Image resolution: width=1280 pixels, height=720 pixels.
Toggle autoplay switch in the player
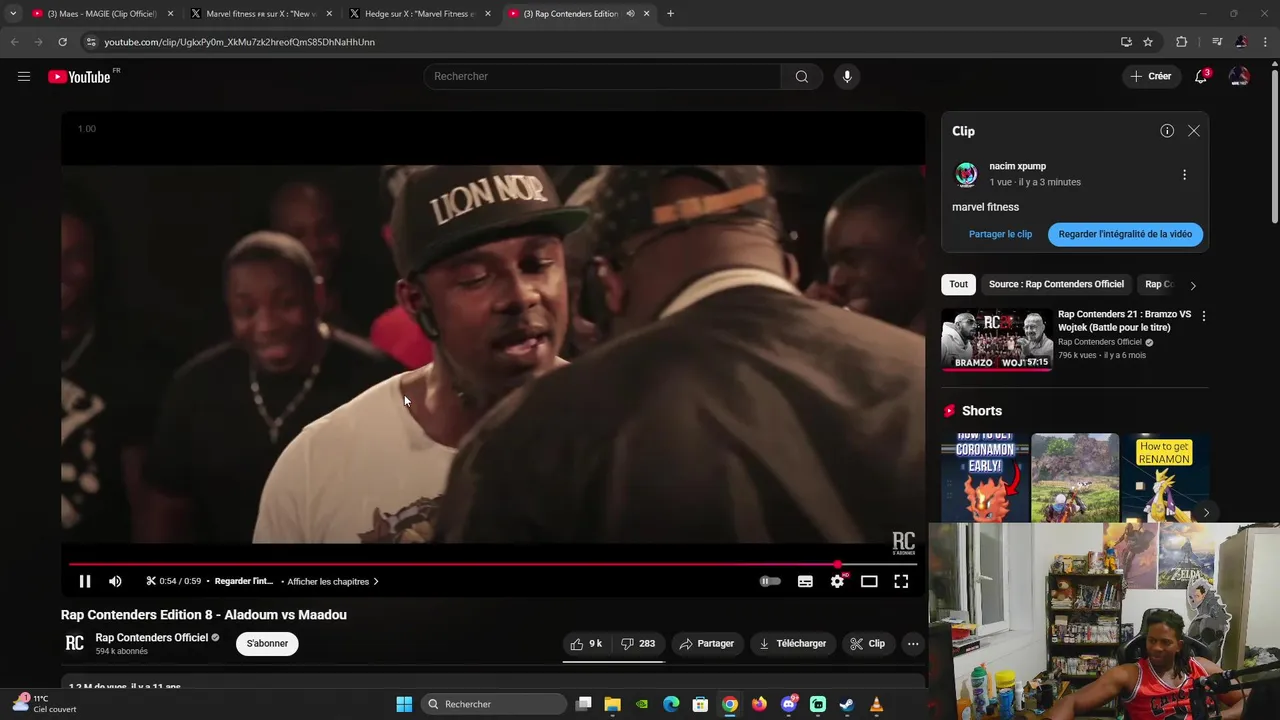tap(770, 581)
